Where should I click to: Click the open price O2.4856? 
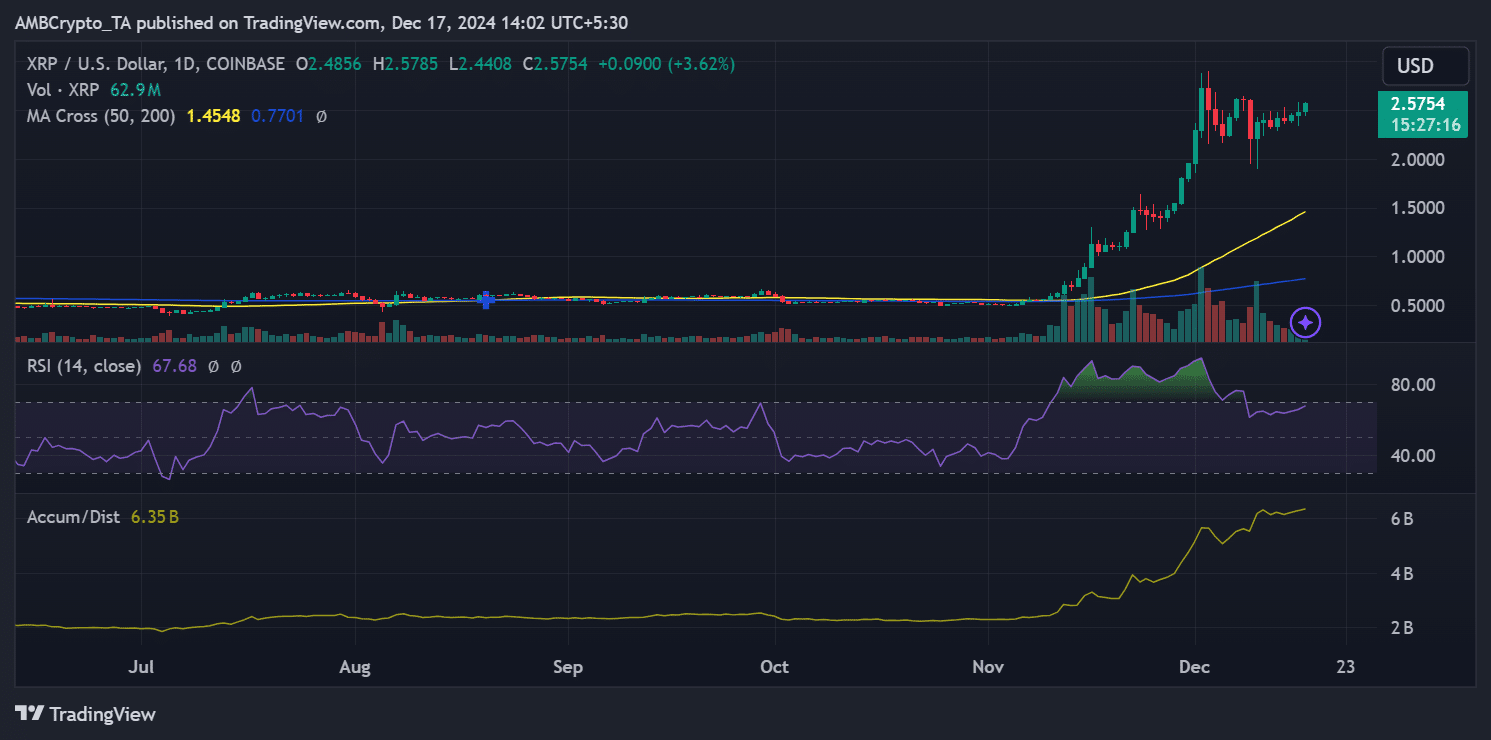coord(330,64)
